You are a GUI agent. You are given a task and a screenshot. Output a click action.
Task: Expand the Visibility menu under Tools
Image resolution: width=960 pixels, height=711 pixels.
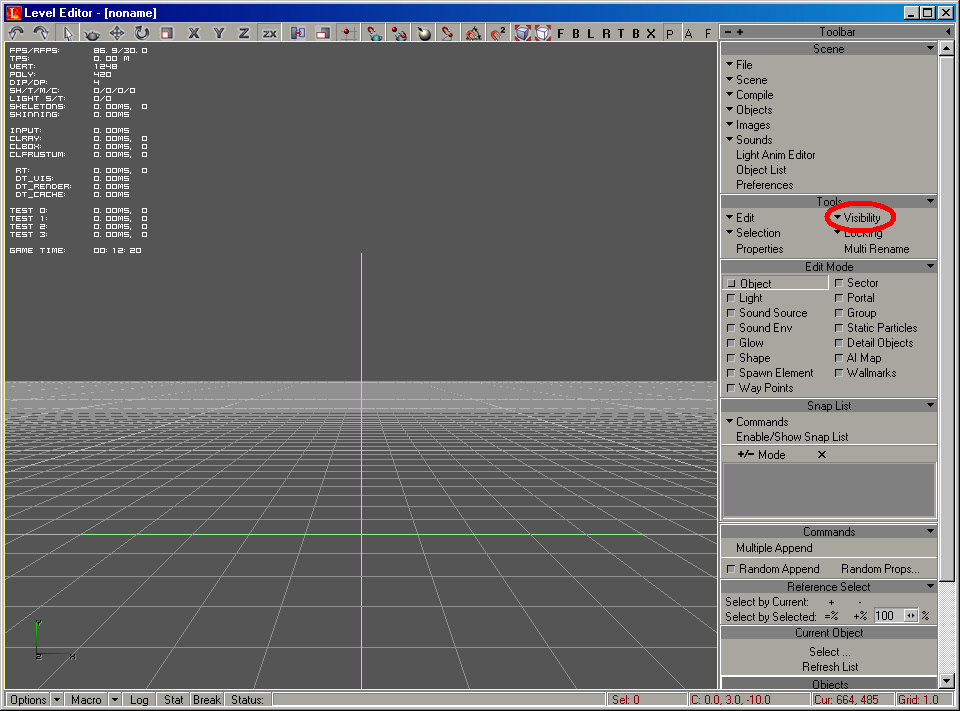pos(857,218)
